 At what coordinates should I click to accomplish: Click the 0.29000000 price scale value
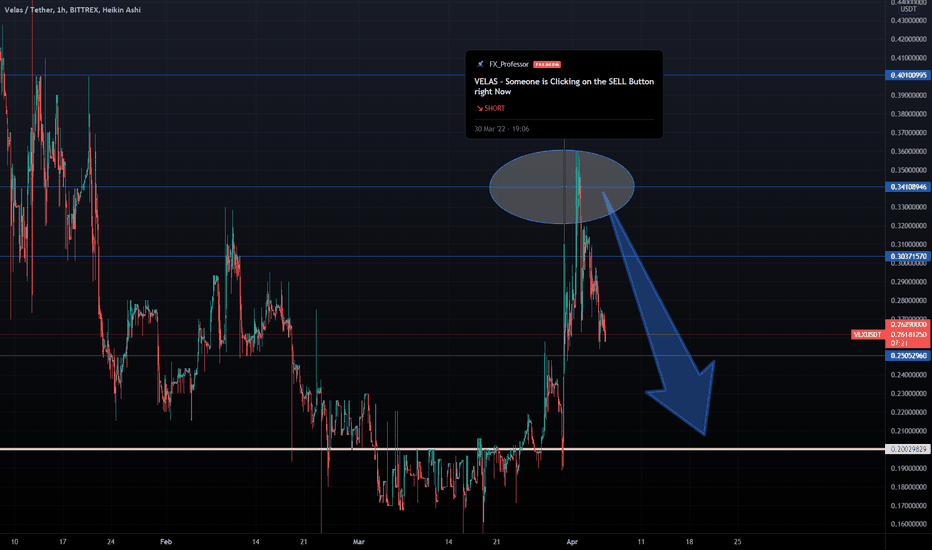pos(909,282)
